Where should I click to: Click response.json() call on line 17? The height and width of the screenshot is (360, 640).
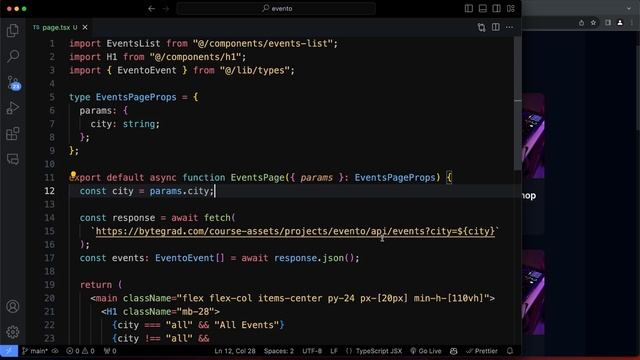tap(315, 258)
